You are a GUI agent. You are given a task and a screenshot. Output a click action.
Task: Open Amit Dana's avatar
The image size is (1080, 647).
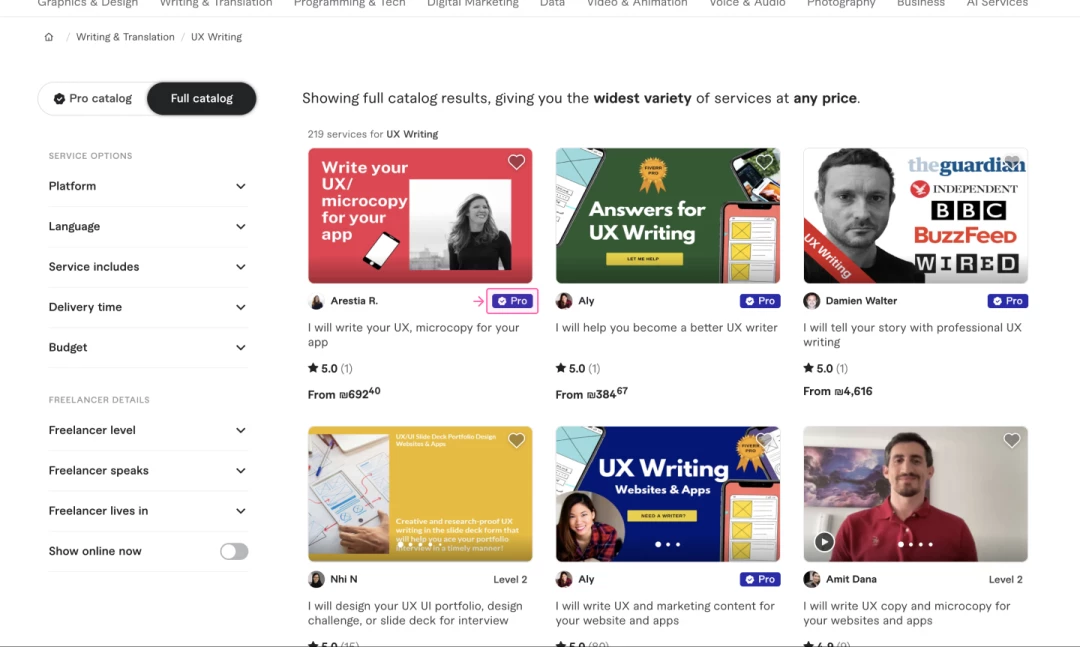tap(811, 579)
